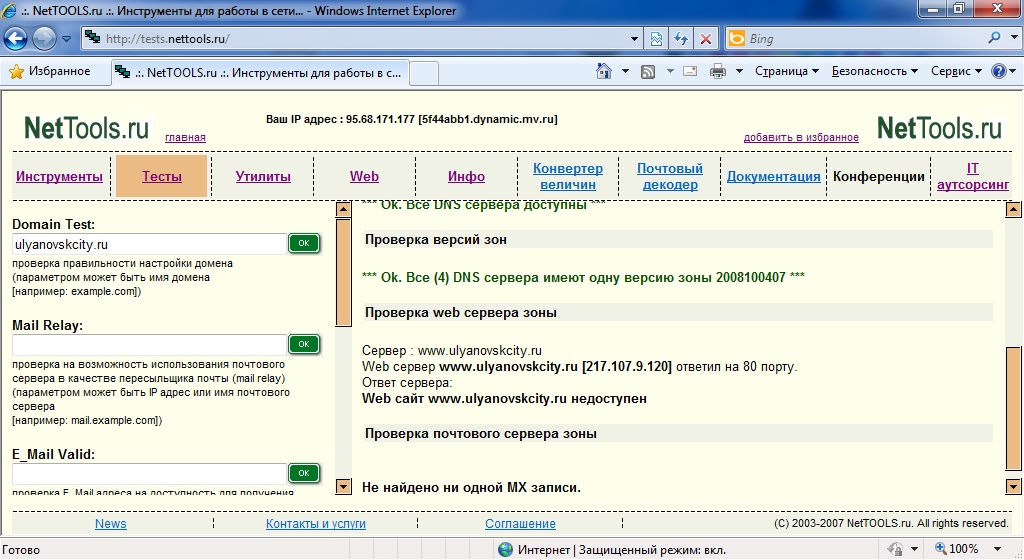Click the search magnifier icon
Viewport: 1024px width, 560px height.
click(994, 38)
